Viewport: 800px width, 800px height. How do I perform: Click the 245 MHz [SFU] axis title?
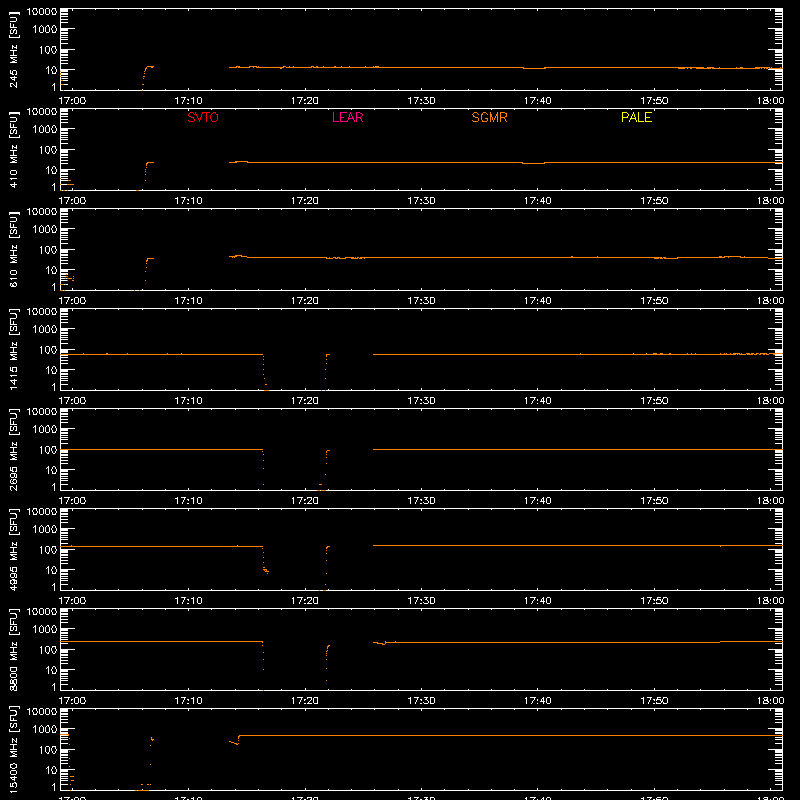tap(14, 49)
